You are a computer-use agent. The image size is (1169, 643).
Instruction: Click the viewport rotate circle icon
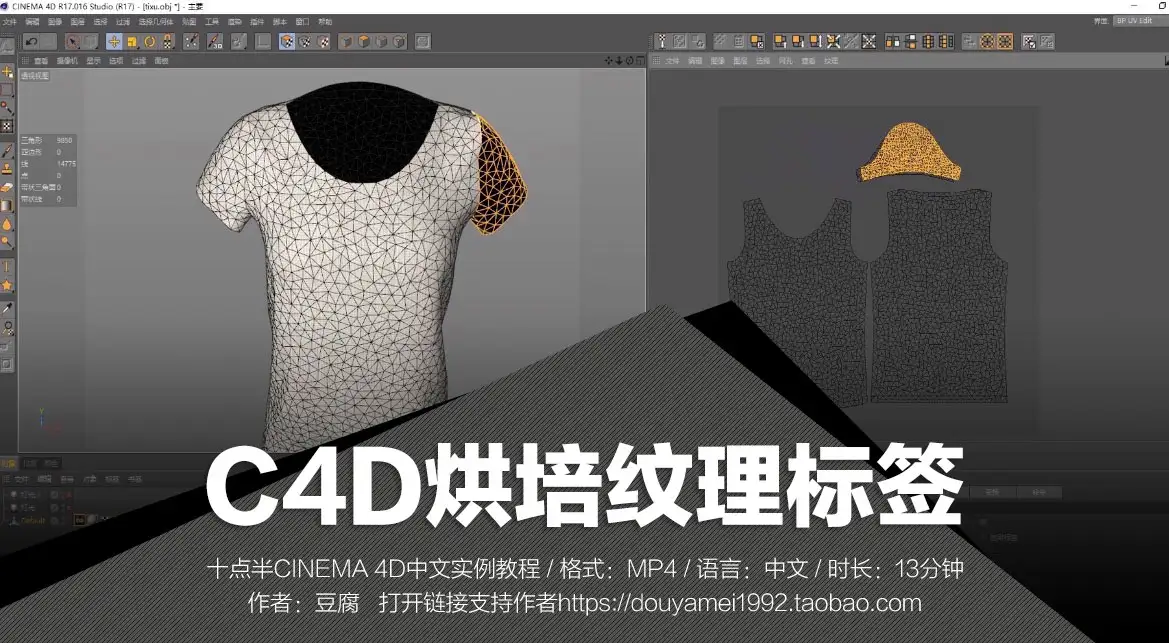(x=629, y=60)
